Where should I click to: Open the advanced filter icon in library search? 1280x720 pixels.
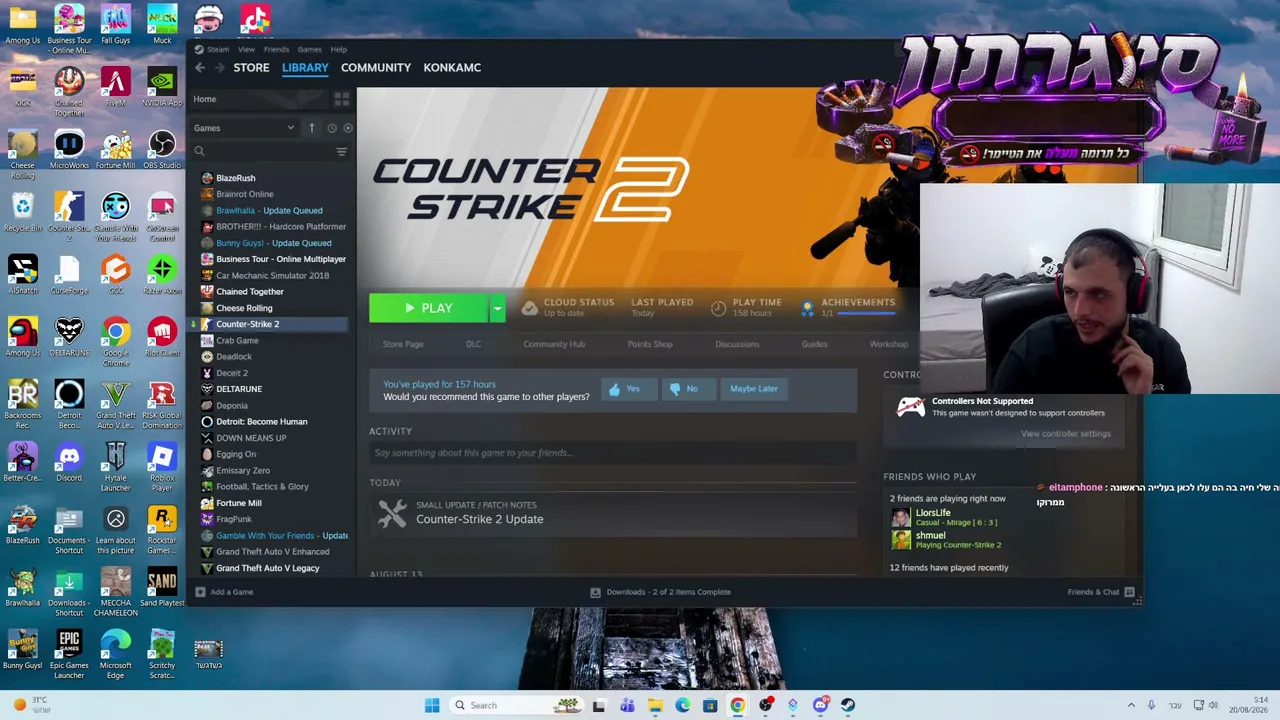coord(341,152)
